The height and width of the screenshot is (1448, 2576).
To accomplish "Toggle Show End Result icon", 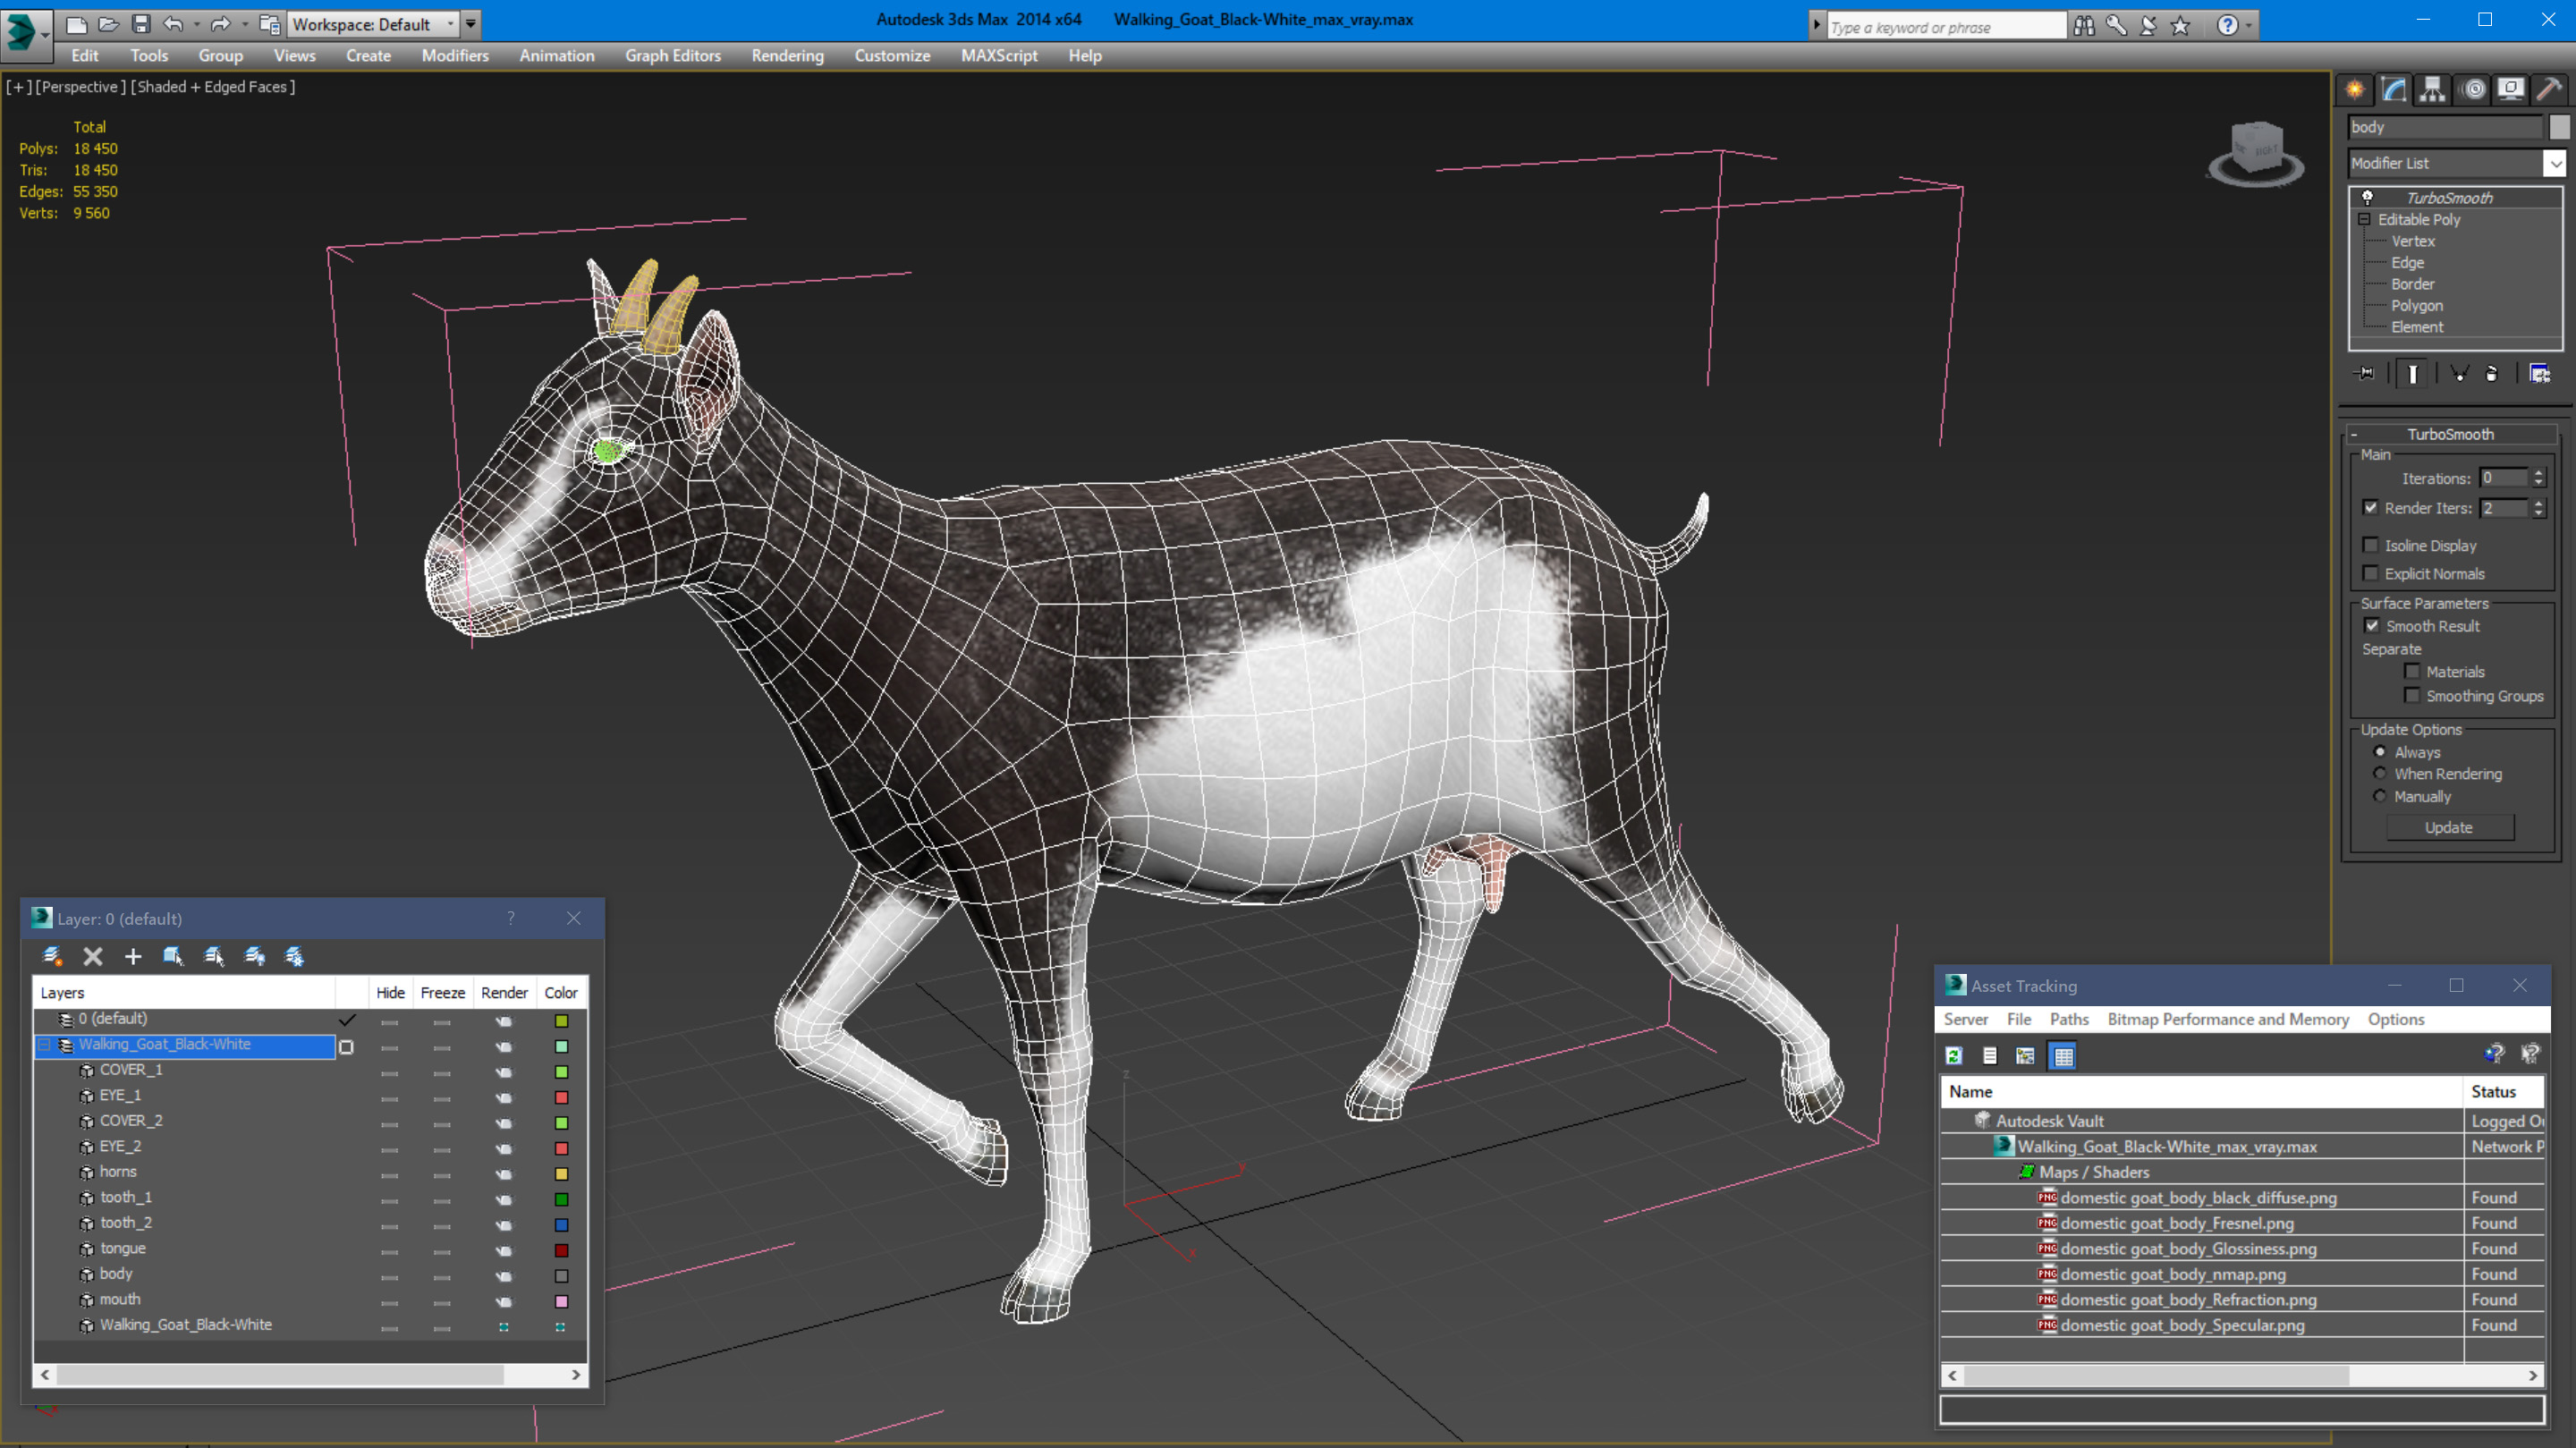I will coord(2412,373).
